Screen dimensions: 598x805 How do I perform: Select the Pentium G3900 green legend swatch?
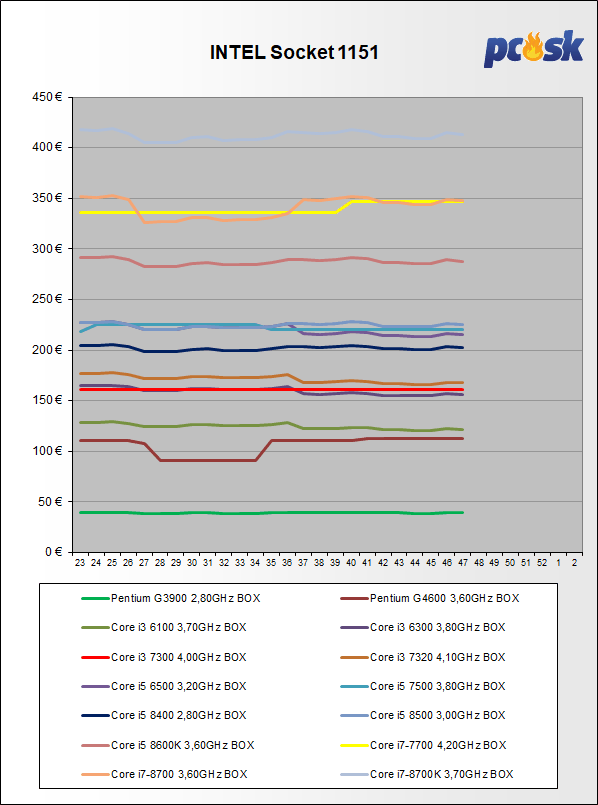(95, 598)
